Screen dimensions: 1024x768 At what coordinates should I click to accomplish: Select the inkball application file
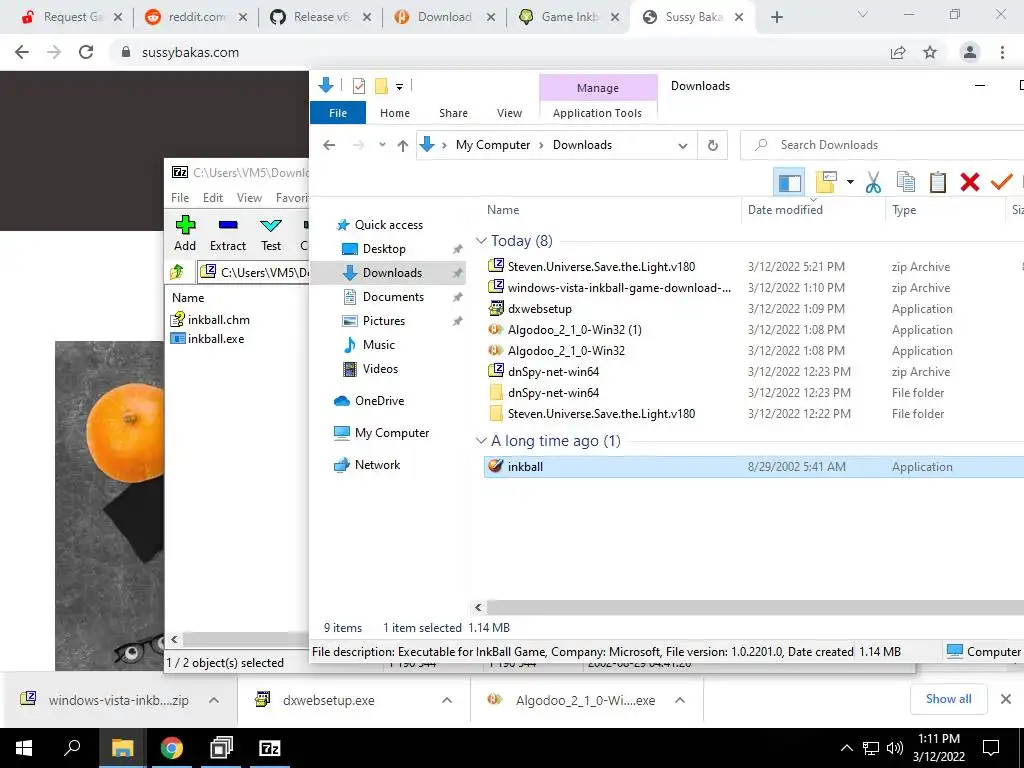[x=754, y=466]
